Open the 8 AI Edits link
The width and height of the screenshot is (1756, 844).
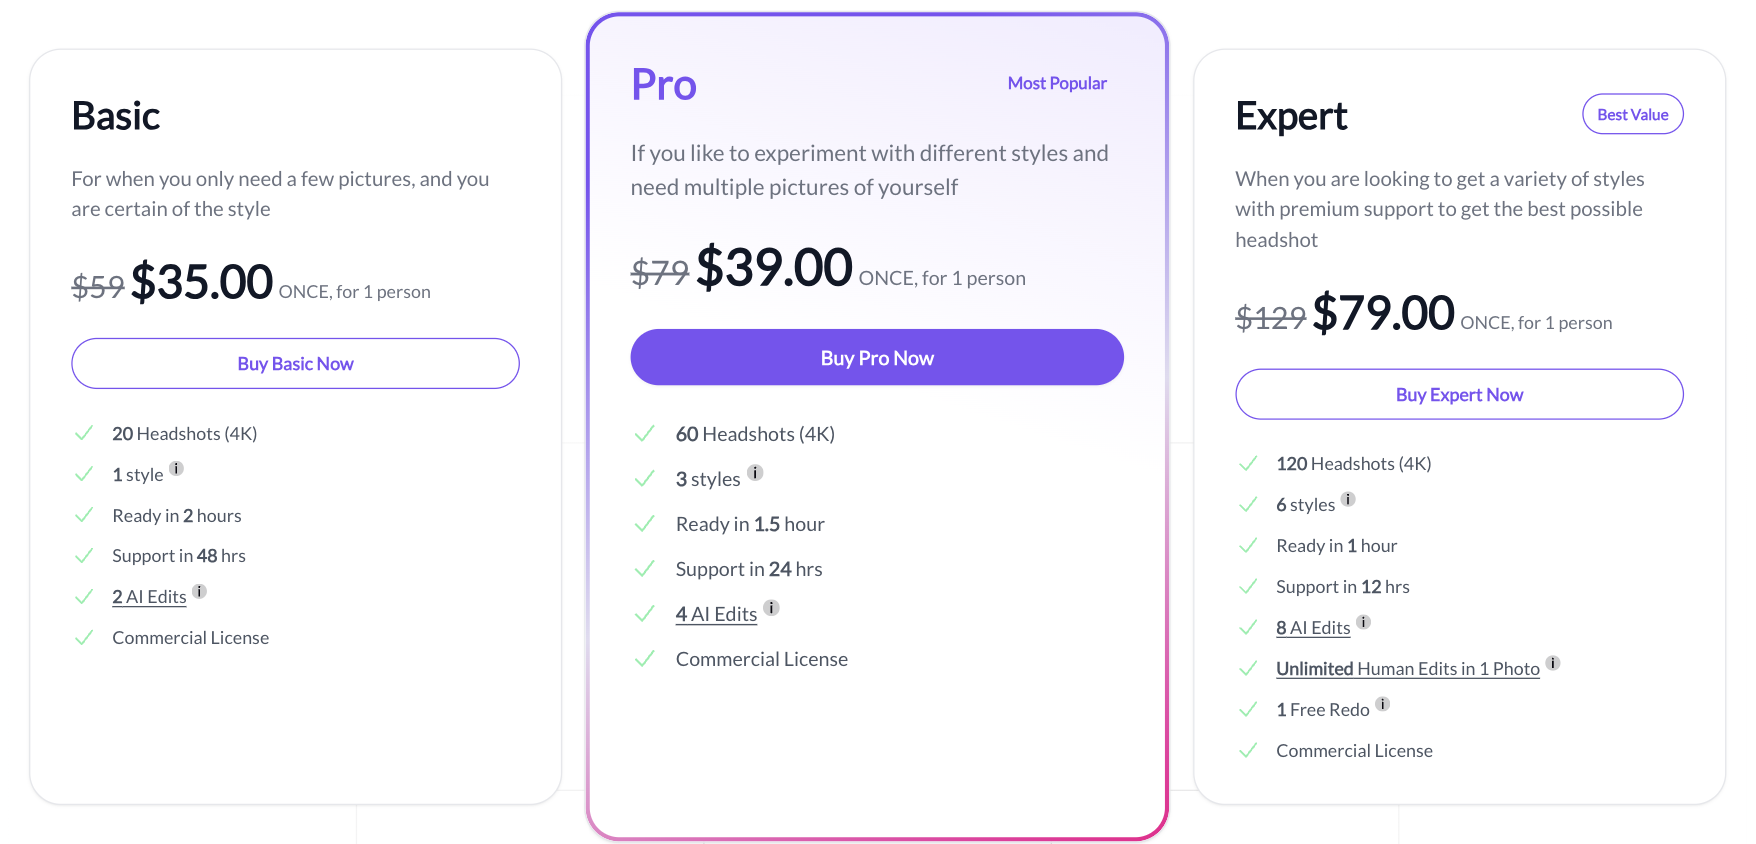[x=1313, y=627]
